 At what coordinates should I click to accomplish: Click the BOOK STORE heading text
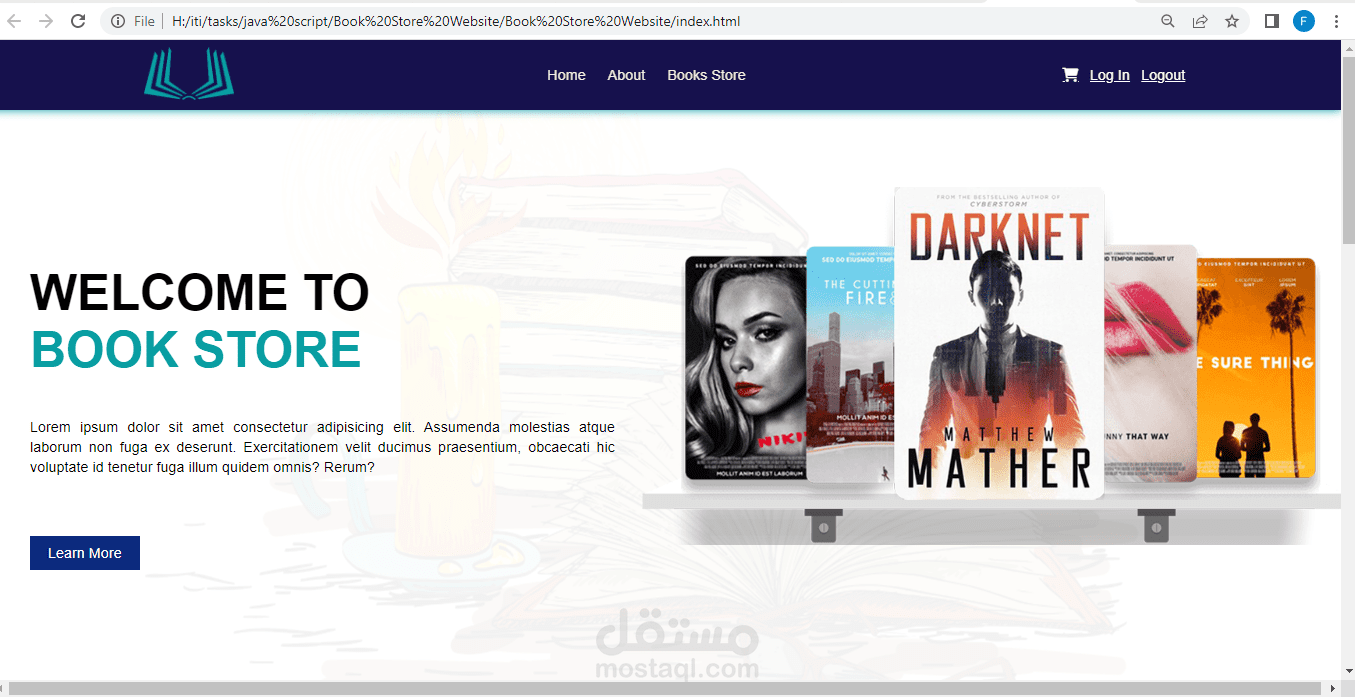tap(196, 349)
